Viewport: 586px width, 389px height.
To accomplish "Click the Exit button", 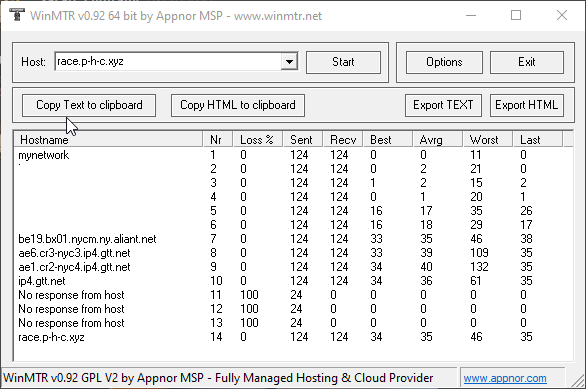I will pyautogui.click(x=527, y=62).
